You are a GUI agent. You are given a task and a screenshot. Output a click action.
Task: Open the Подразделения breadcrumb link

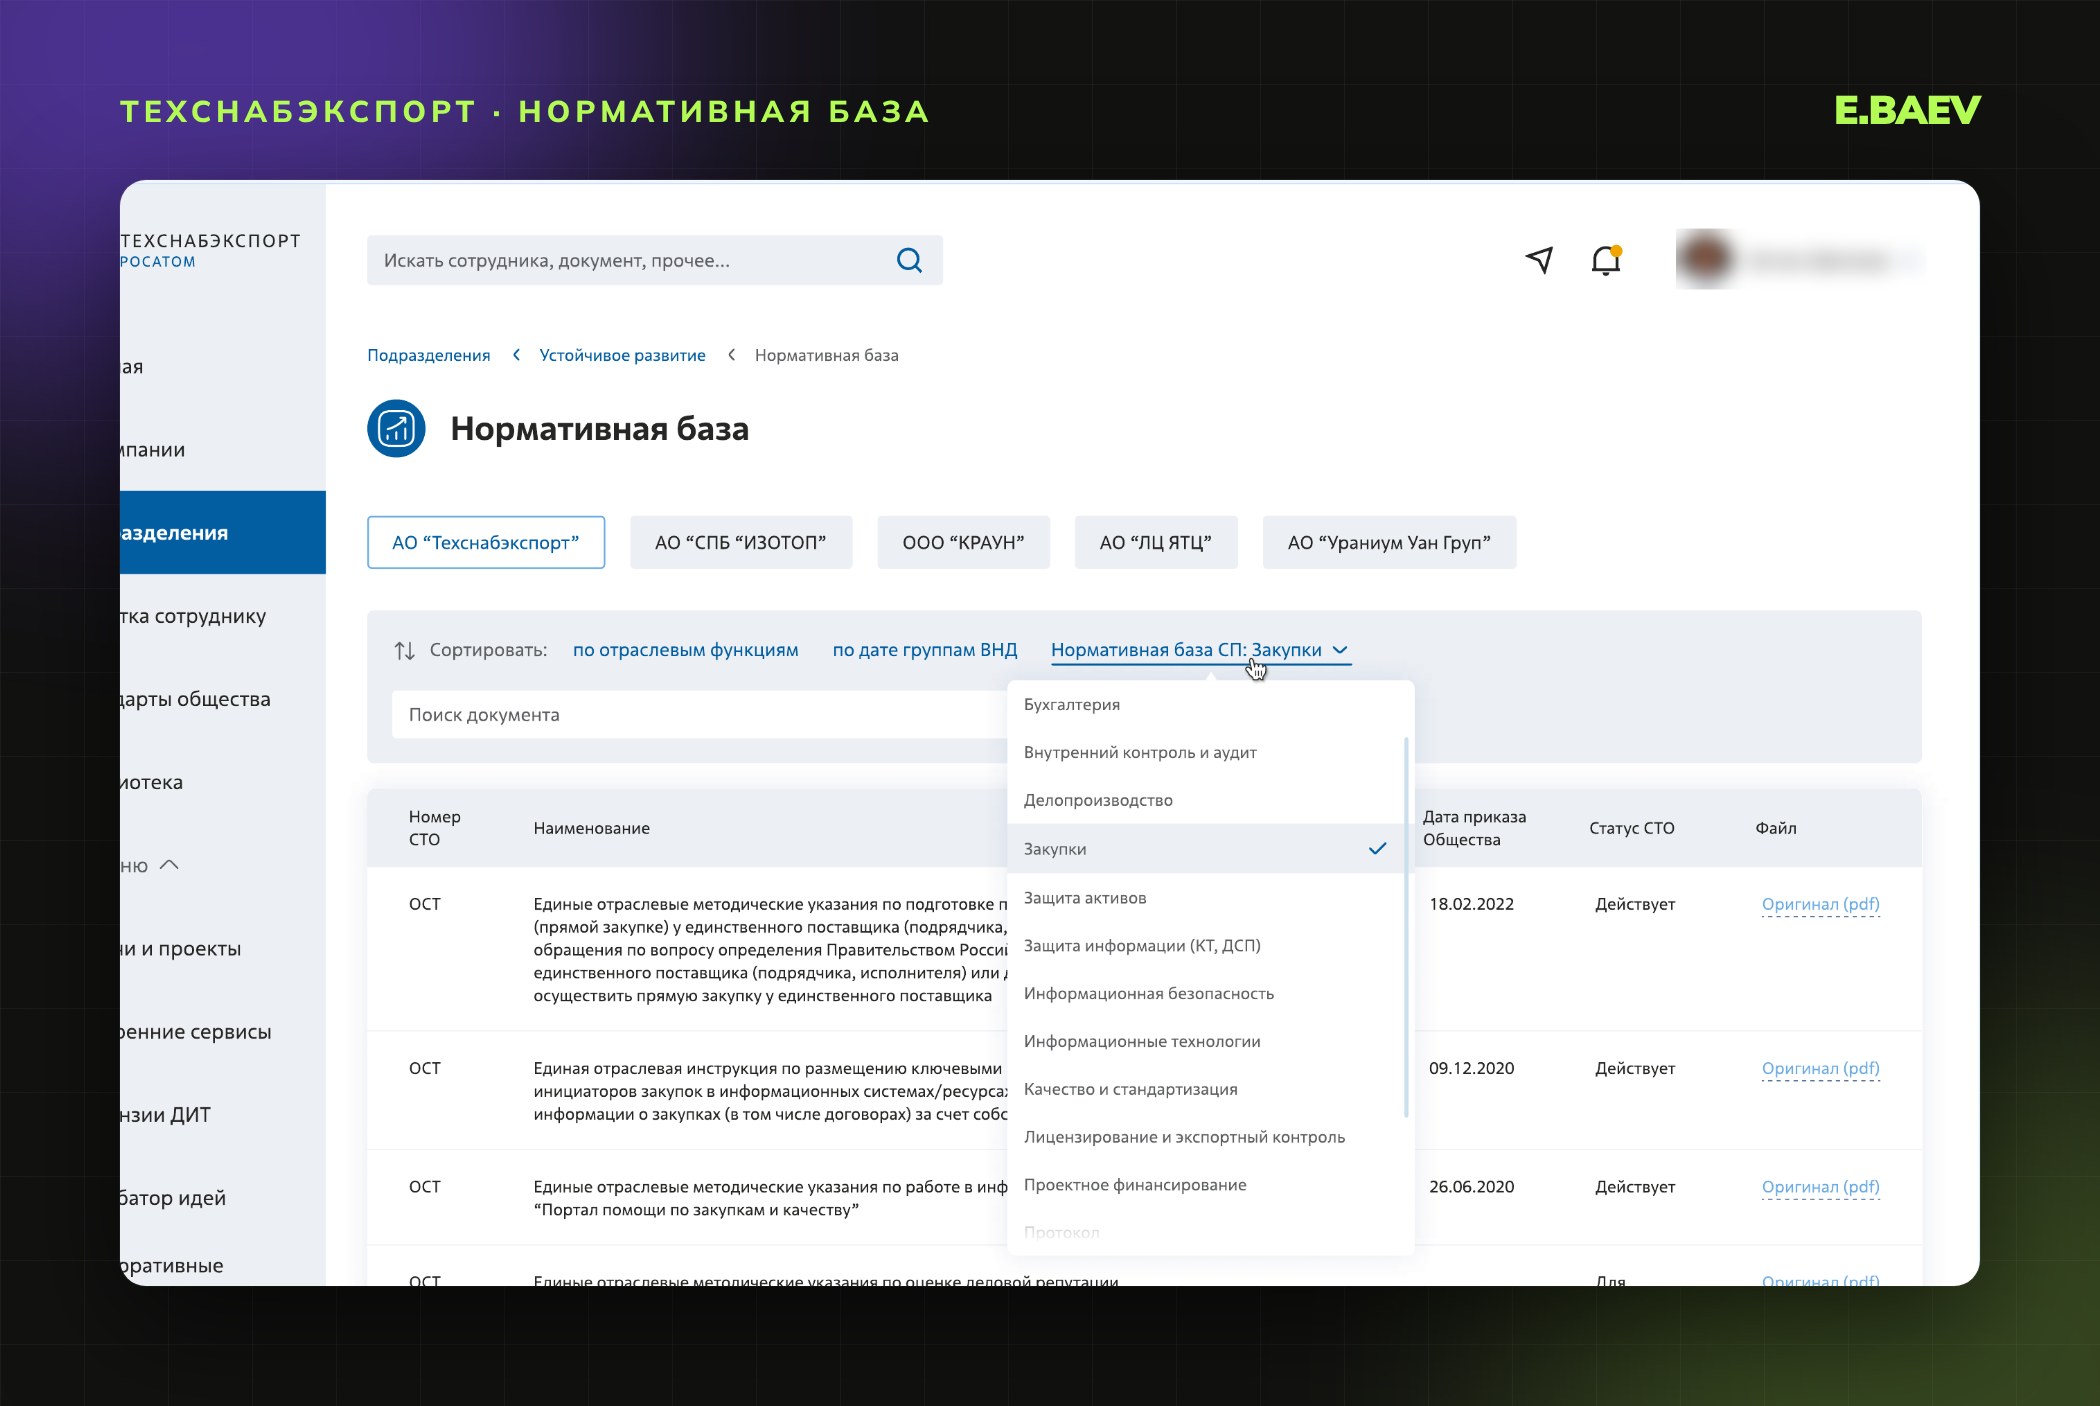click(429, 355)
